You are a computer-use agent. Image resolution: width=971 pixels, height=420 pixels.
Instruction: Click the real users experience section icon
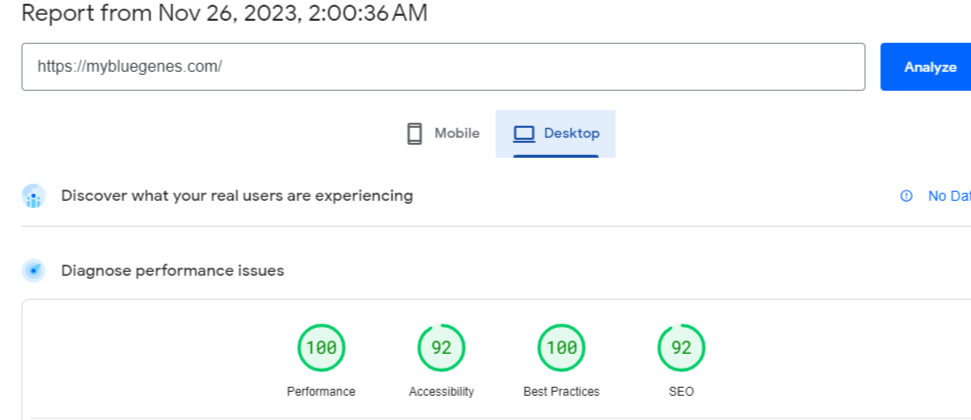tap(34, 196)
